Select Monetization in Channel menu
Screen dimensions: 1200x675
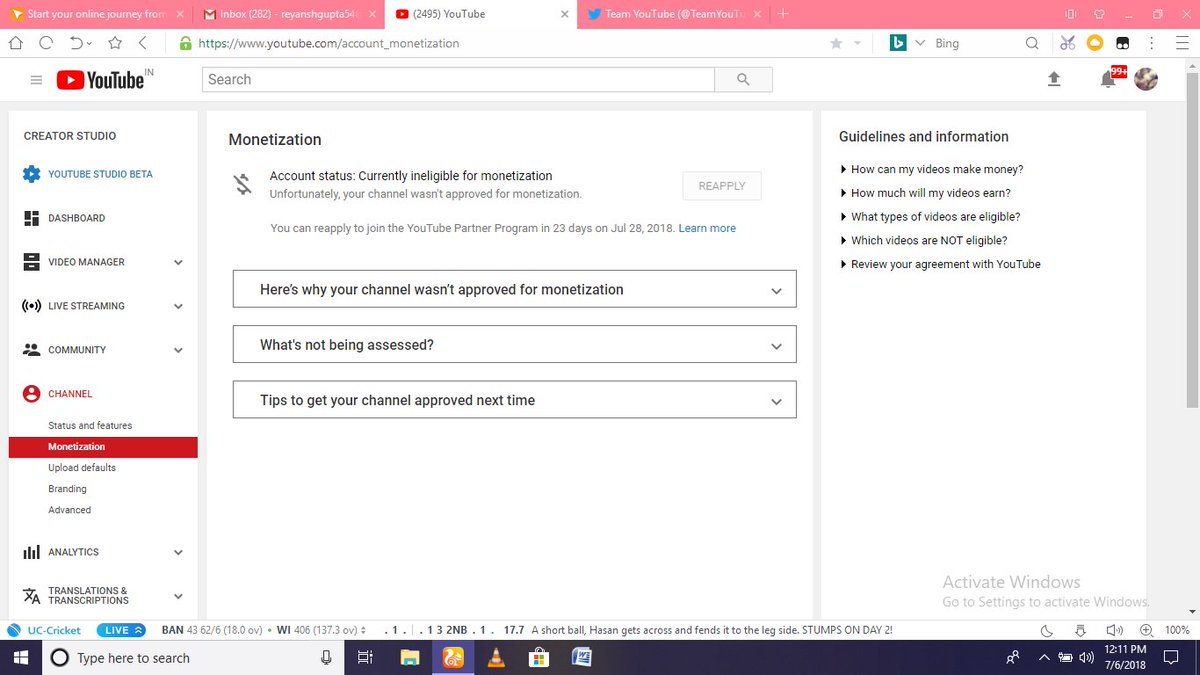[x=103, y=447]
